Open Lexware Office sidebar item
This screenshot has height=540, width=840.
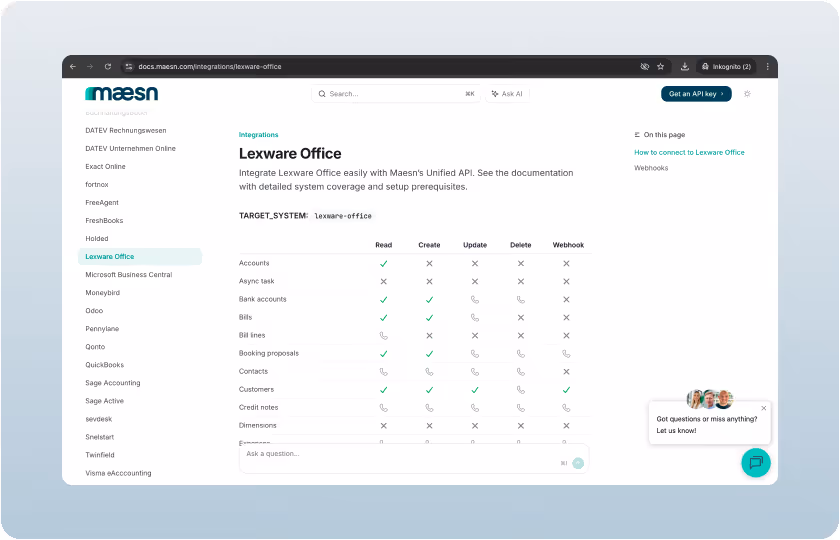click(x=140, y=257)
